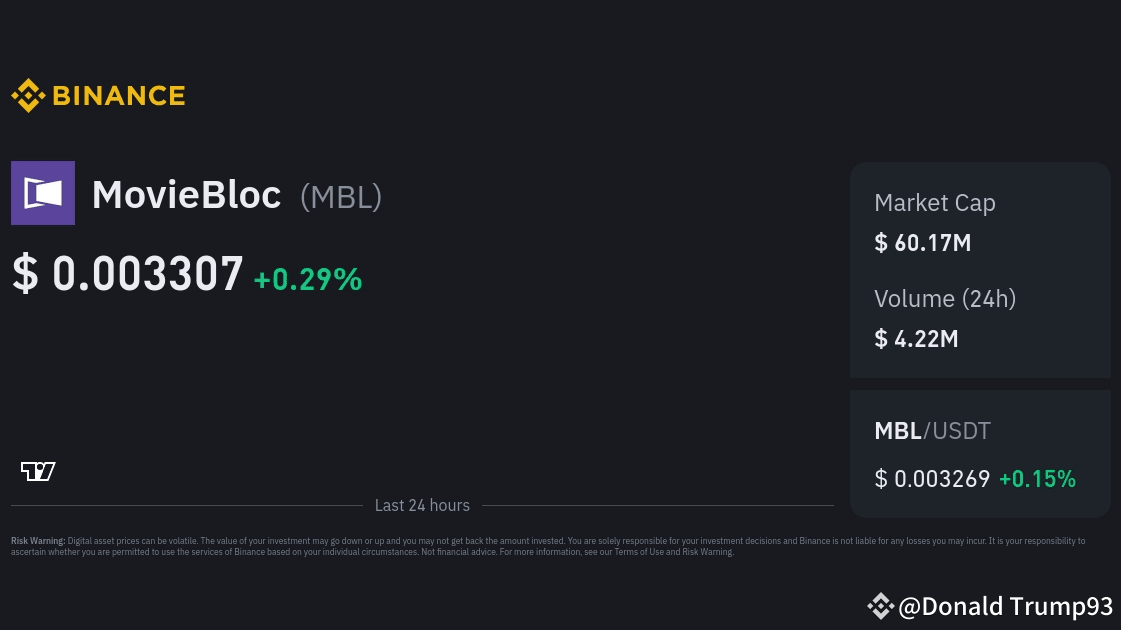Select the MovieBloc coin name

[187, 195]
